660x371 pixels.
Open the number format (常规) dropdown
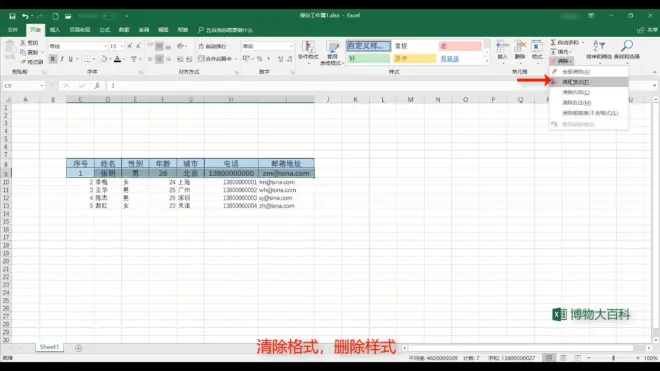point(291,46)
